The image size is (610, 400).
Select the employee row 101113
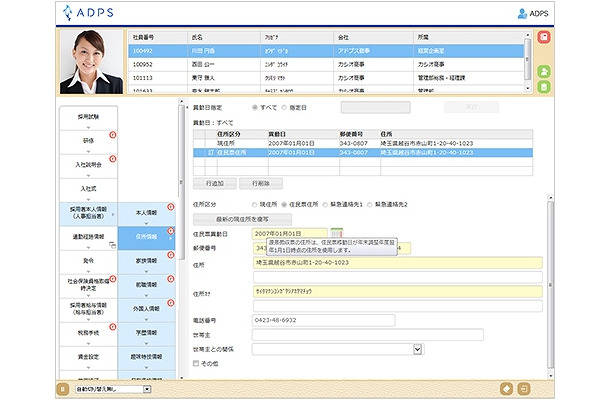click(x=326, y=78)
